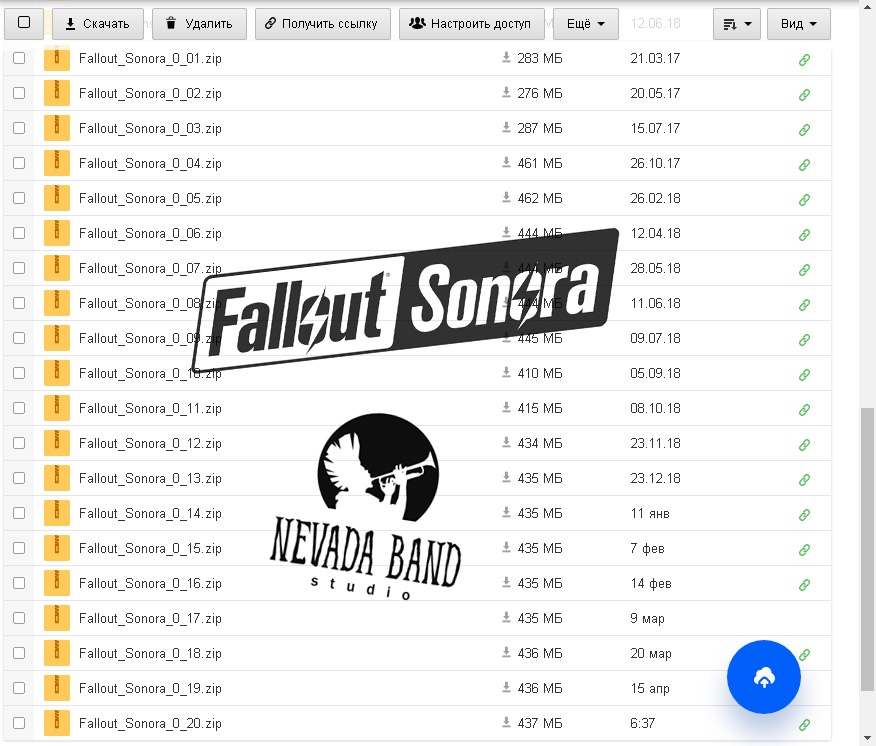Click the share link icon for Fallout_Sonora_0_06.zip
The image size is (876, 746).
pos(804,235)
